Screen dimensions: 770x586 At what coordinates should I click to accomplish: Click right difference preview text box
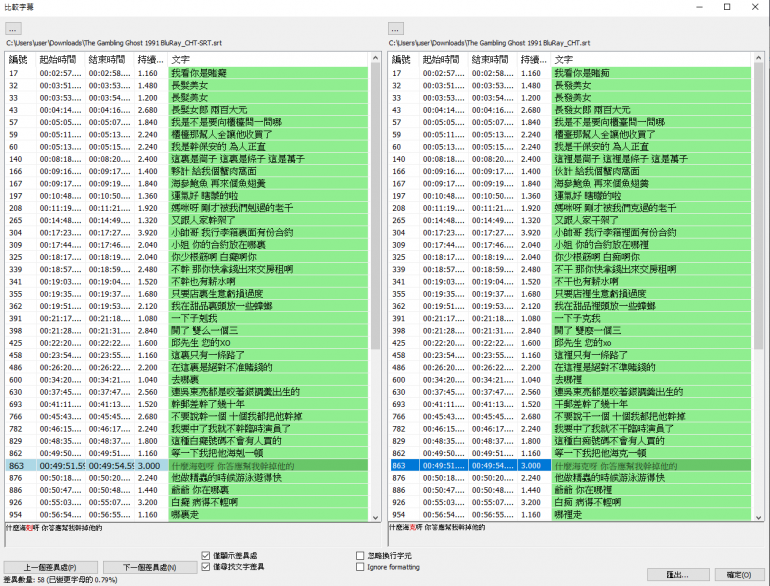[x=576, y=534]
